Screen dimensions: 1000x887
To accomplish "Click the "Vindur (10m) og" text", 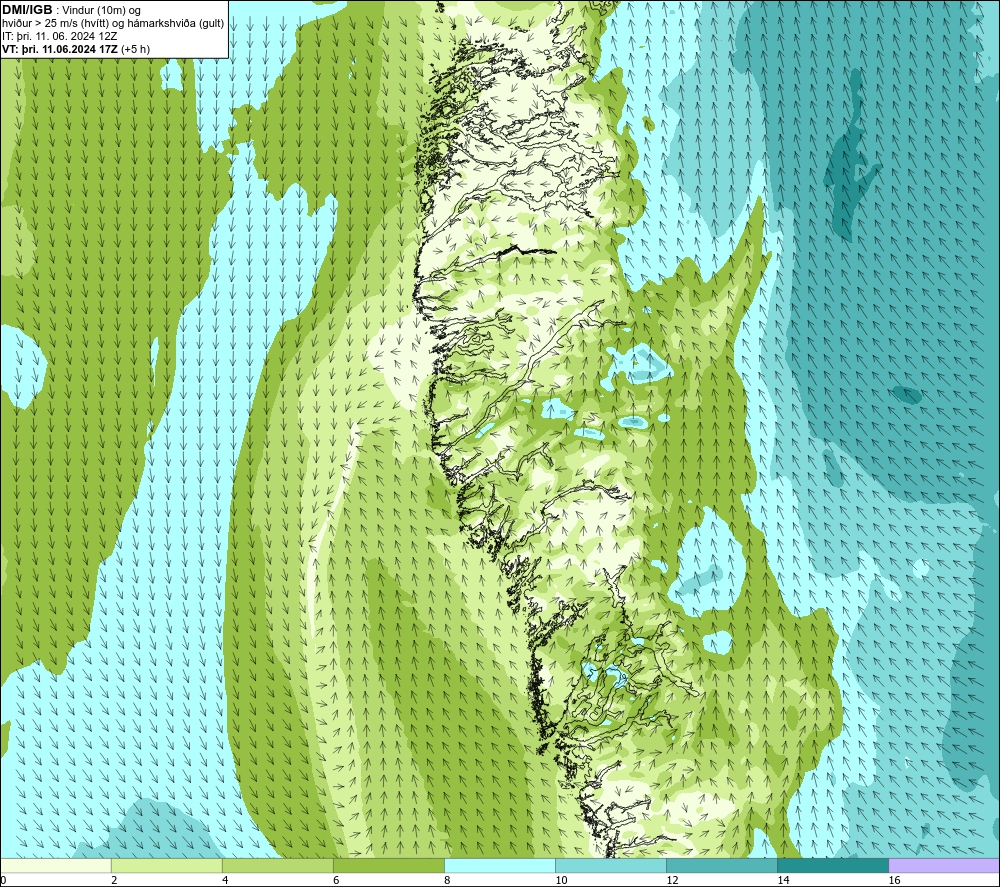I will 101,11.
